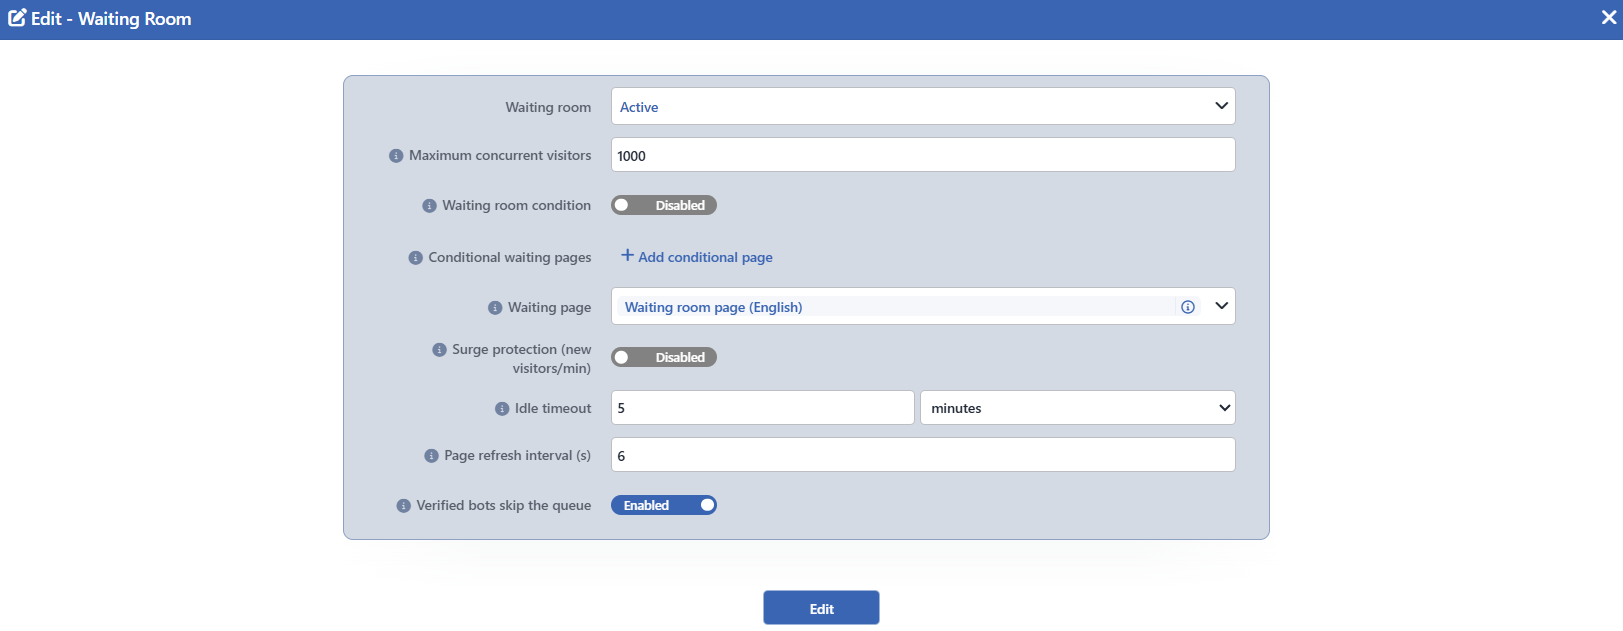Viewport: 1623px width, 631px height.
Task: Click the edit pencil icon in the title bar
Action: [x=17, y=18]
